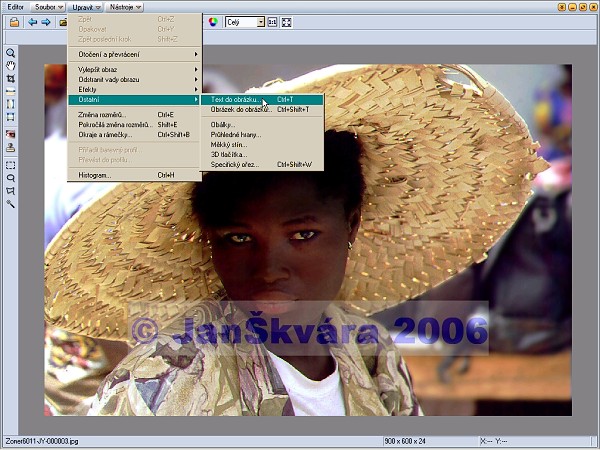Select the Zoom magnifier tool

[x=10, y=52]
